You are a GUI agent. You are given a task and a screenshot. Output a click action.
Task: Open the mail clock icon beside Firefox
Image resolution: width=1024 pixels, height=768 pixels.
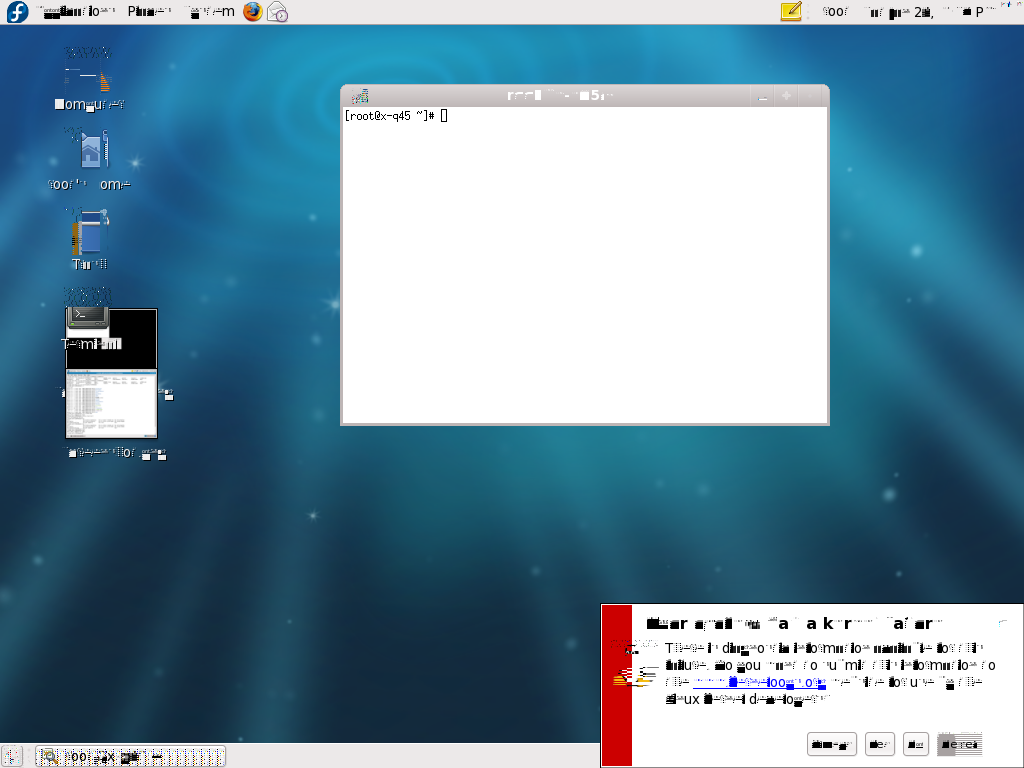(x=277, y=12)
